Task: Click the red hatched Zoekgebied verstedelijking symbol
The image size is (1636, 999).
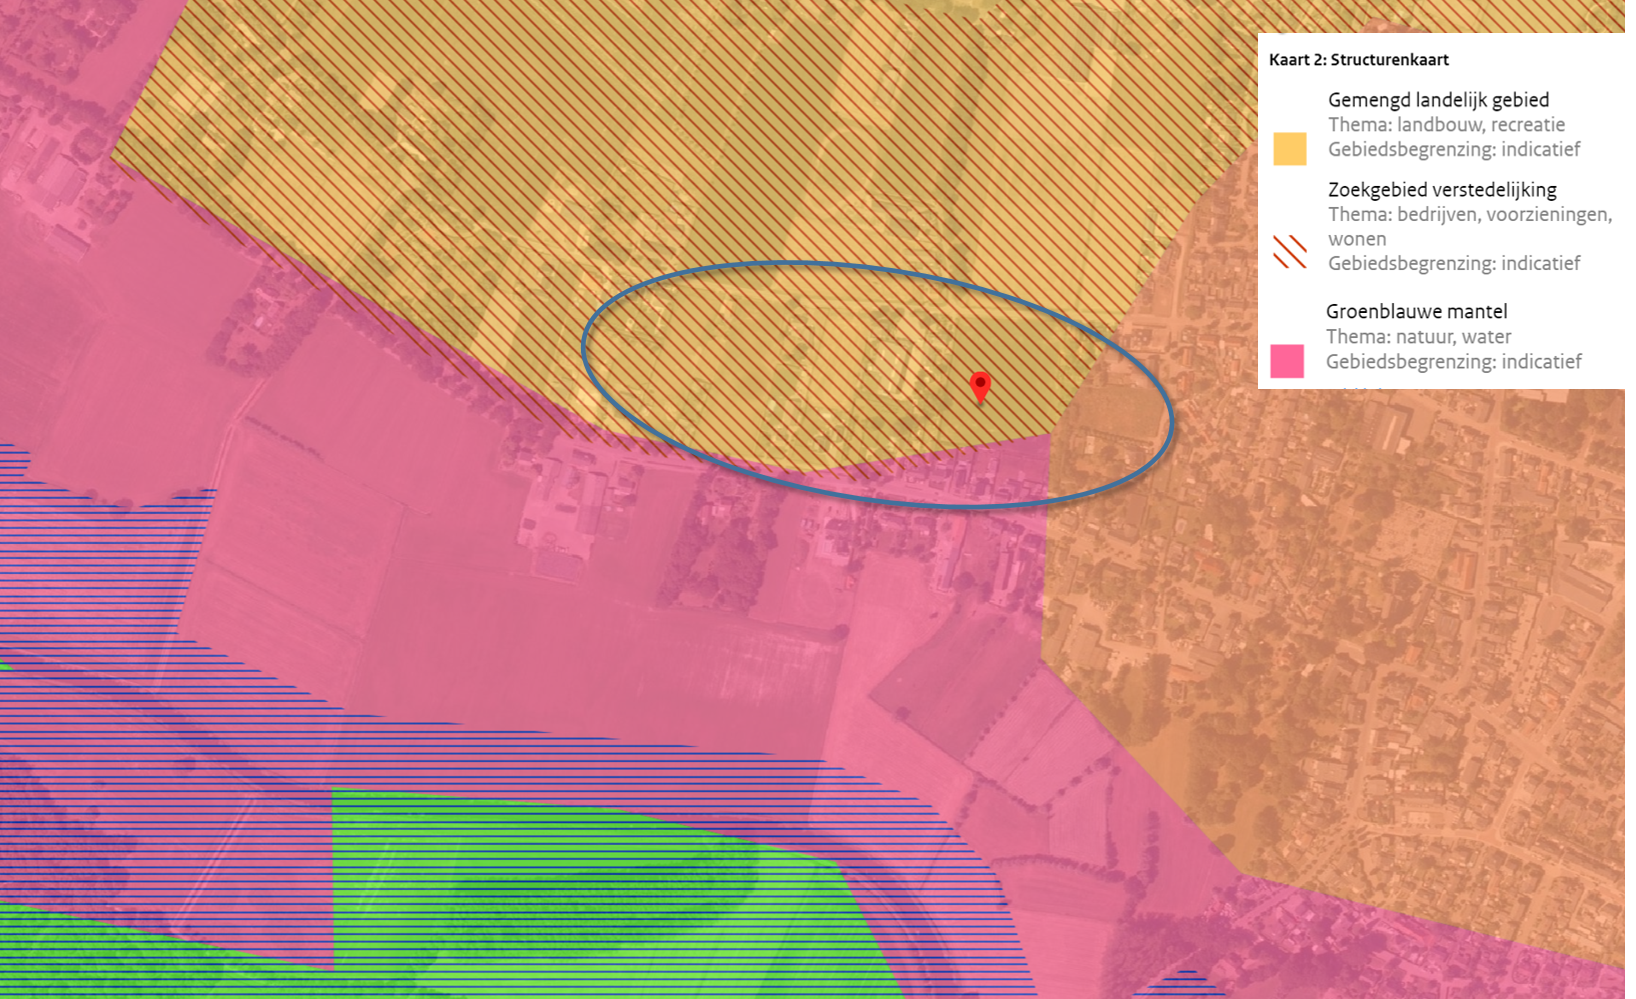Action: tap(1289, 251)
